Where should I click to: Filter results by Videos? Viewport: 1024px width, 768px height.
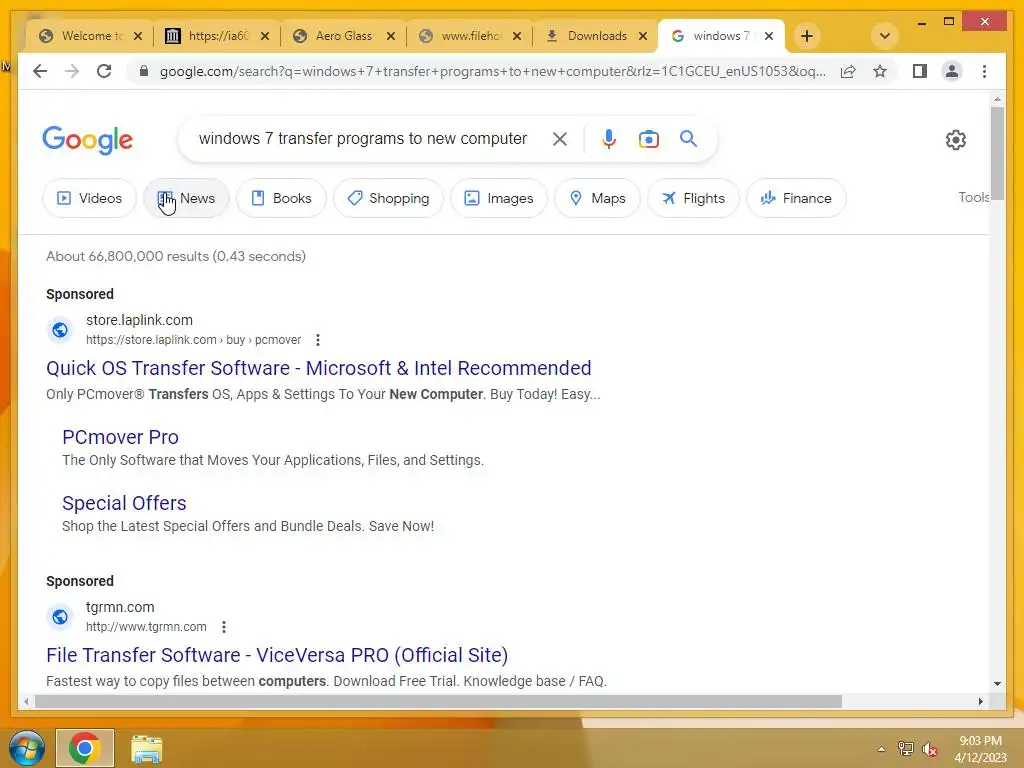tap(89, 198)
